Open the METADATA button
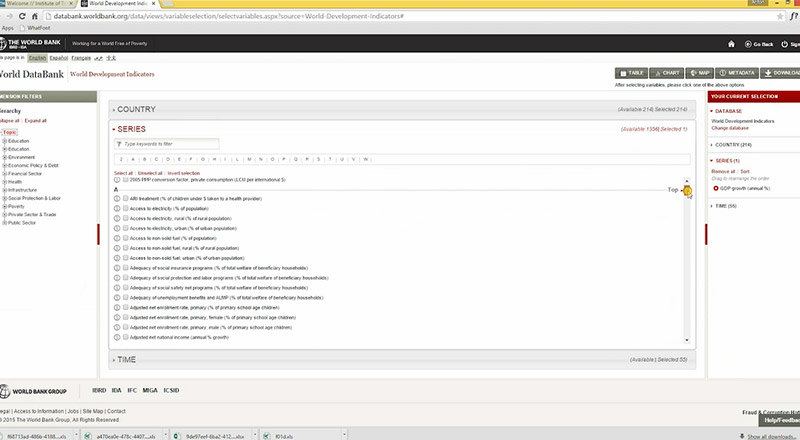Image resolution: width=800 pixels, height=440 pixels. 737,73
